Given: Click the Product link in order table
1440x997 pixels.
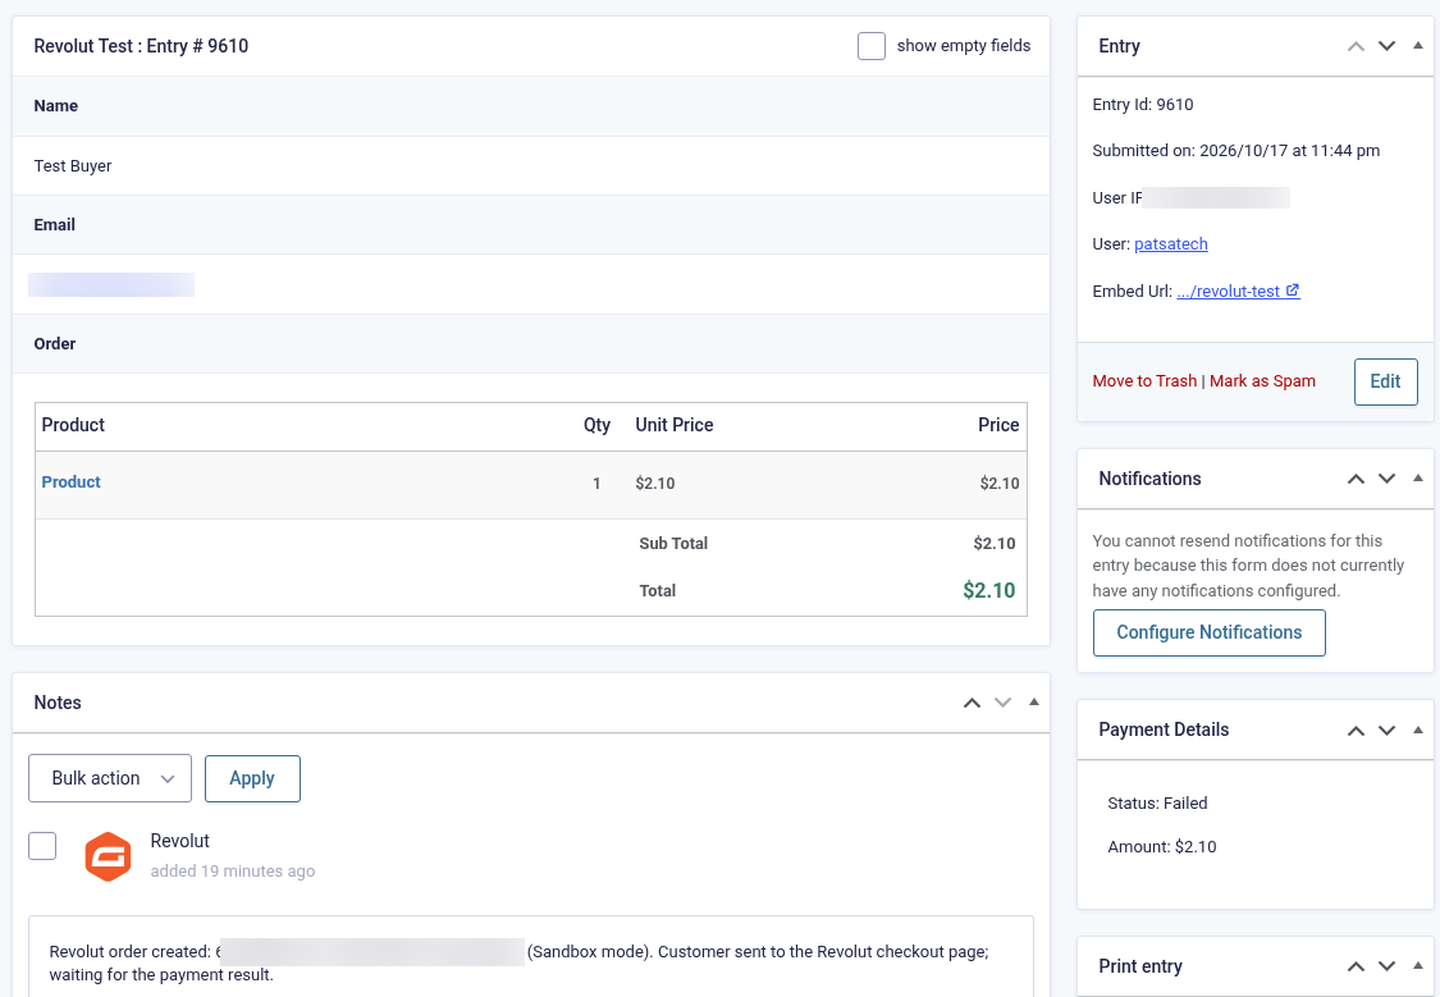Looking at the screenshot, I should (x=71, y=482).
